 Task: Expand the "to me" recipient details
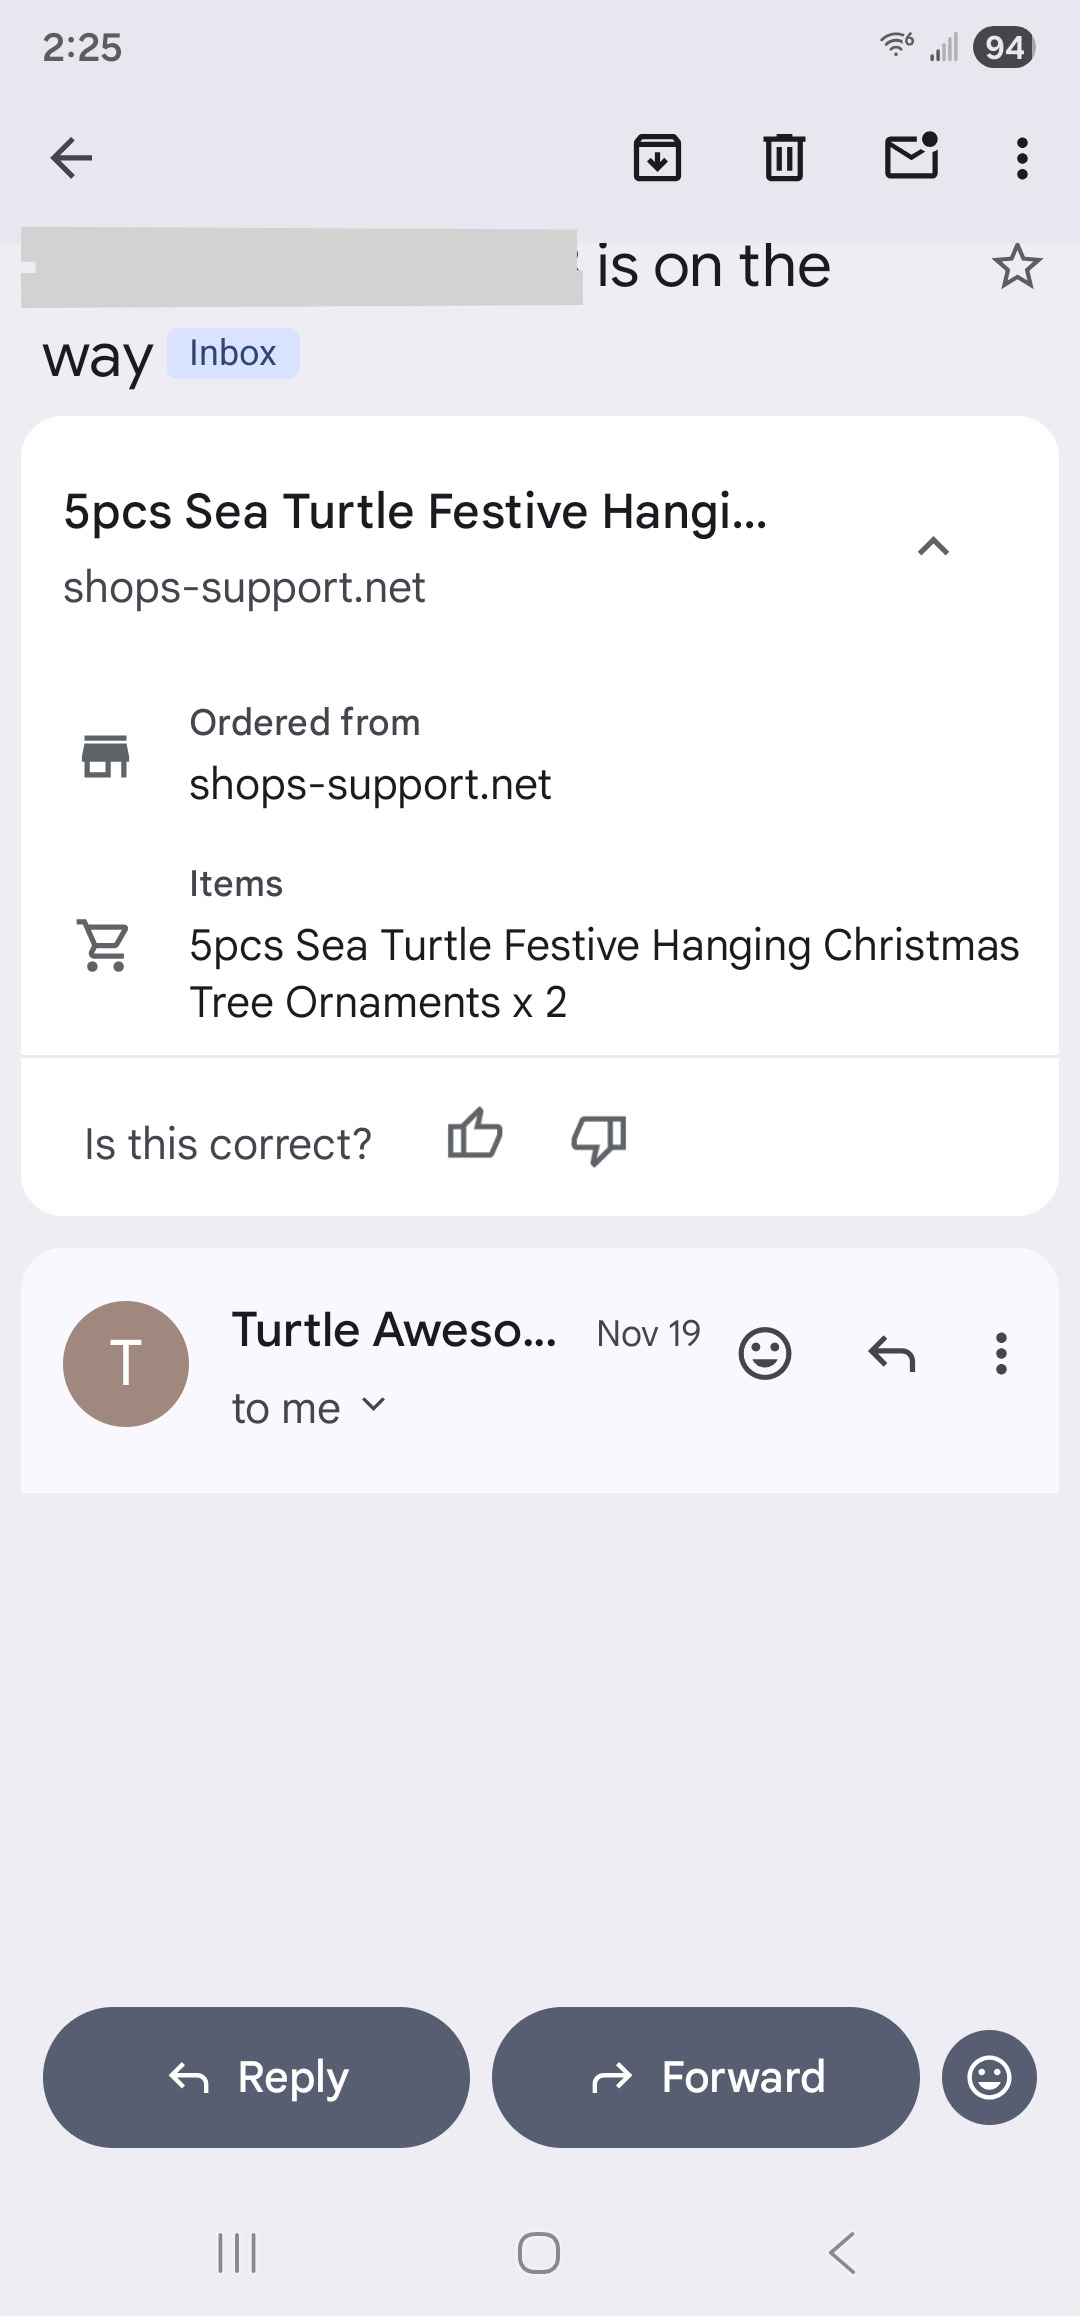tap(373, 1405)
